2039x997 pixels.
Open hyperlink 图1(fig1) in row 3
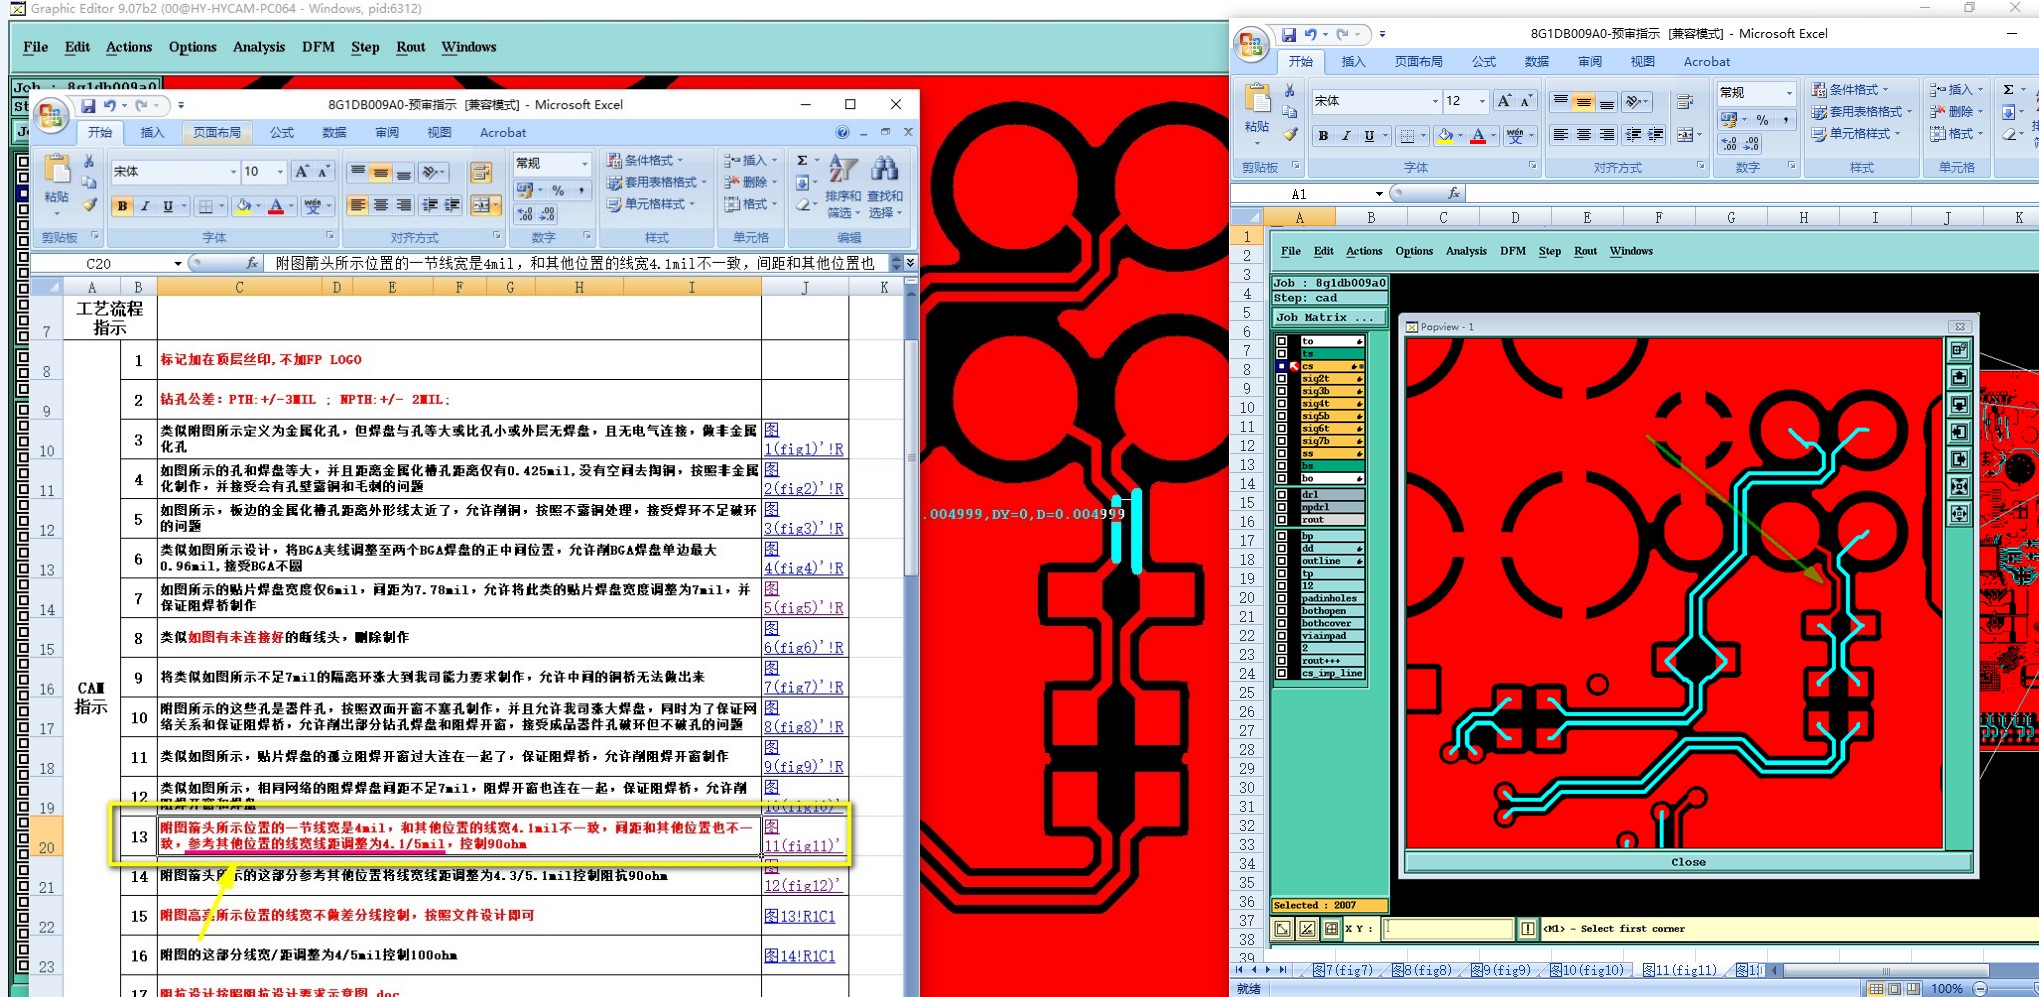(x=803, y=440)
